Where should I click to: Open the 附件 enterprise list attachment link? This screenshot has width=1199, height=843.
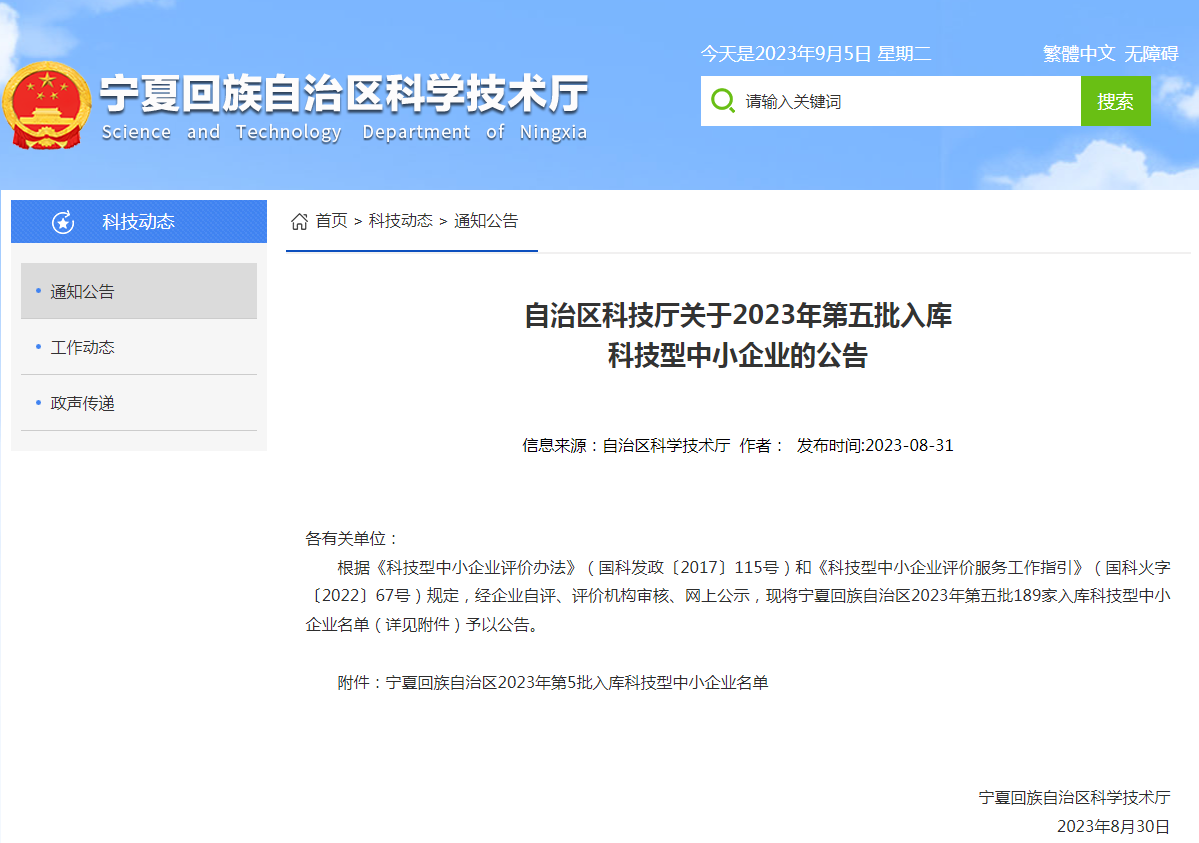pos(577,683)
